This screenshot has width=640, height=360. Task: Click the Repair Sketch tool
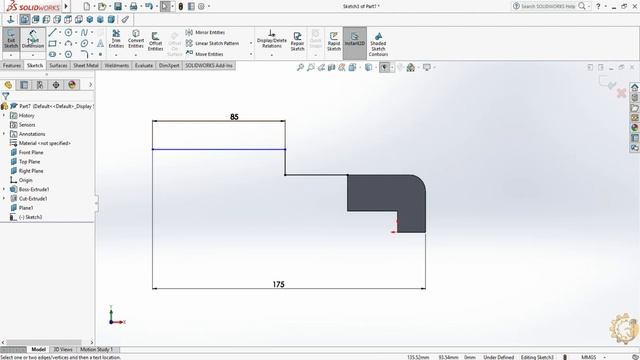(297, 41)
